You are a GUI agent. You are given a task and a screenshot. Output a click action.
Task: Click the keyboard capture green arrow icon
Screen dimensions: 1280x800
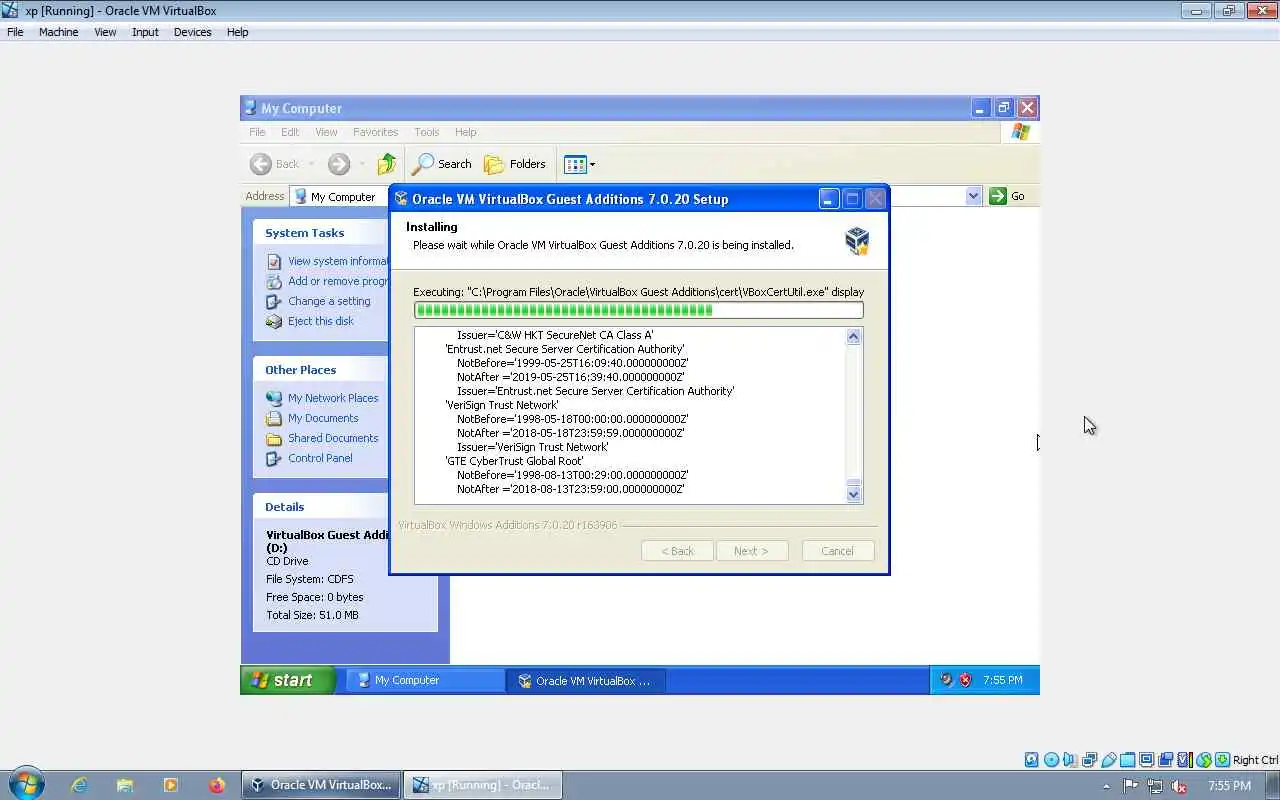(x=1222, y=760)
